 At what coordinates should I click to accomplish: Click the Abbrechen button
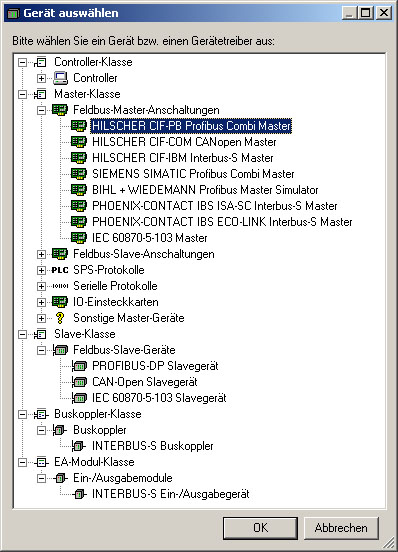click(341, 528)
